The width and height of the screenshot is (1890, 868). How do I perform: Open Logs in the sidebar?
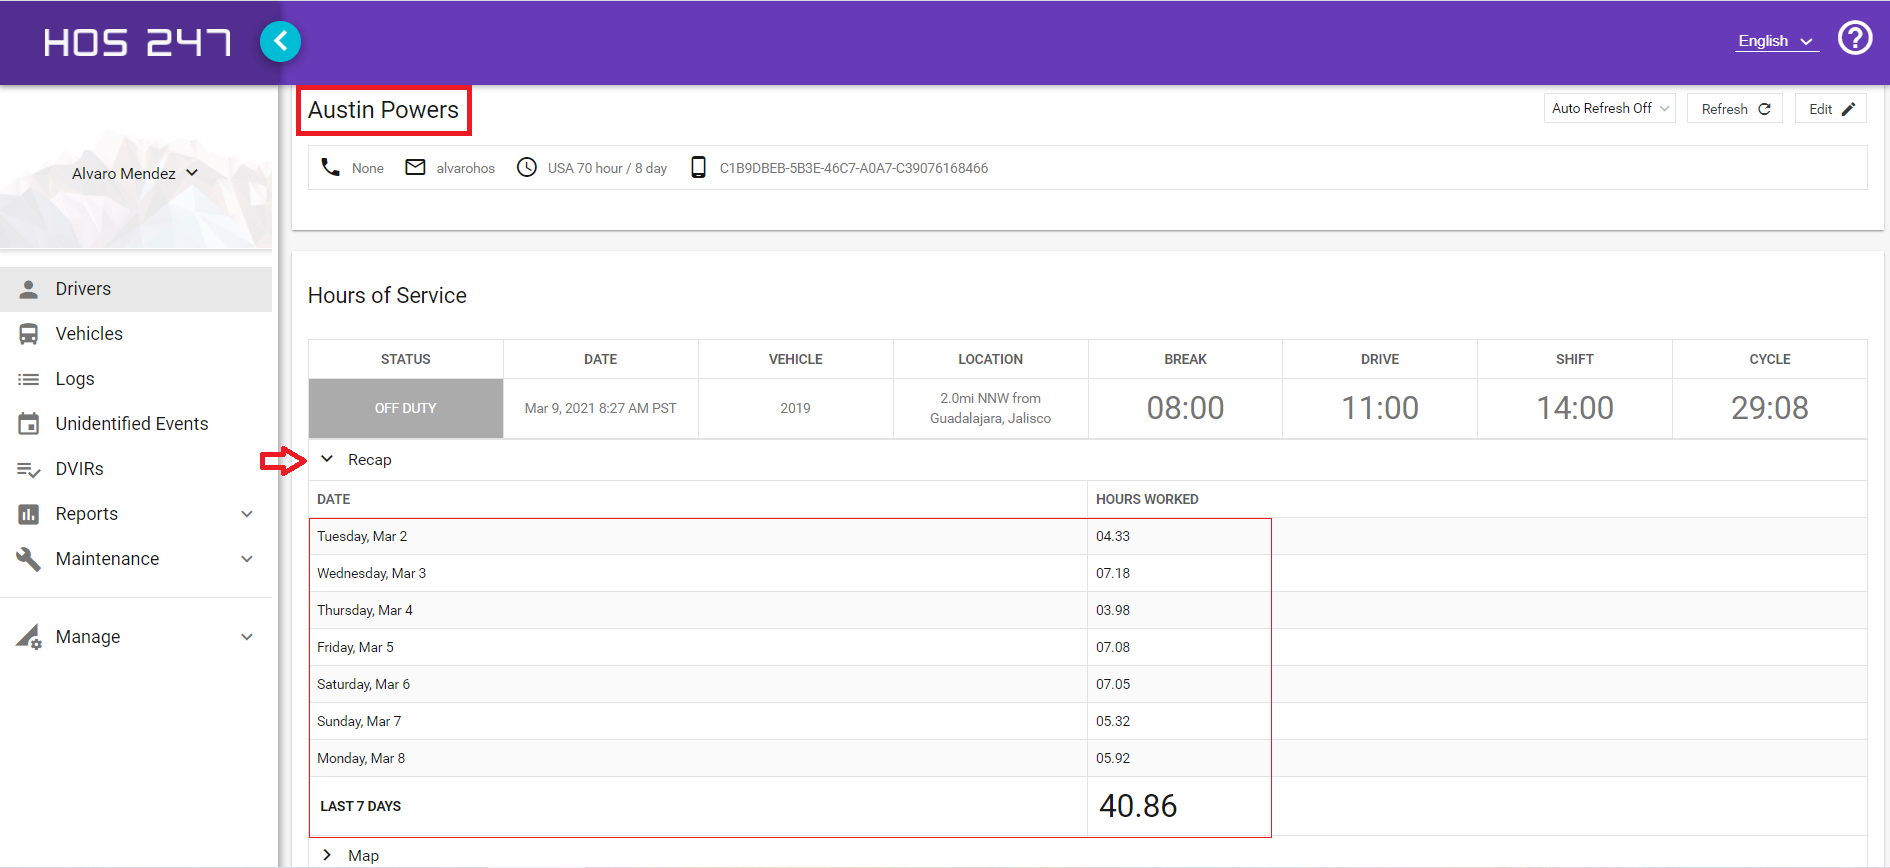136,379
